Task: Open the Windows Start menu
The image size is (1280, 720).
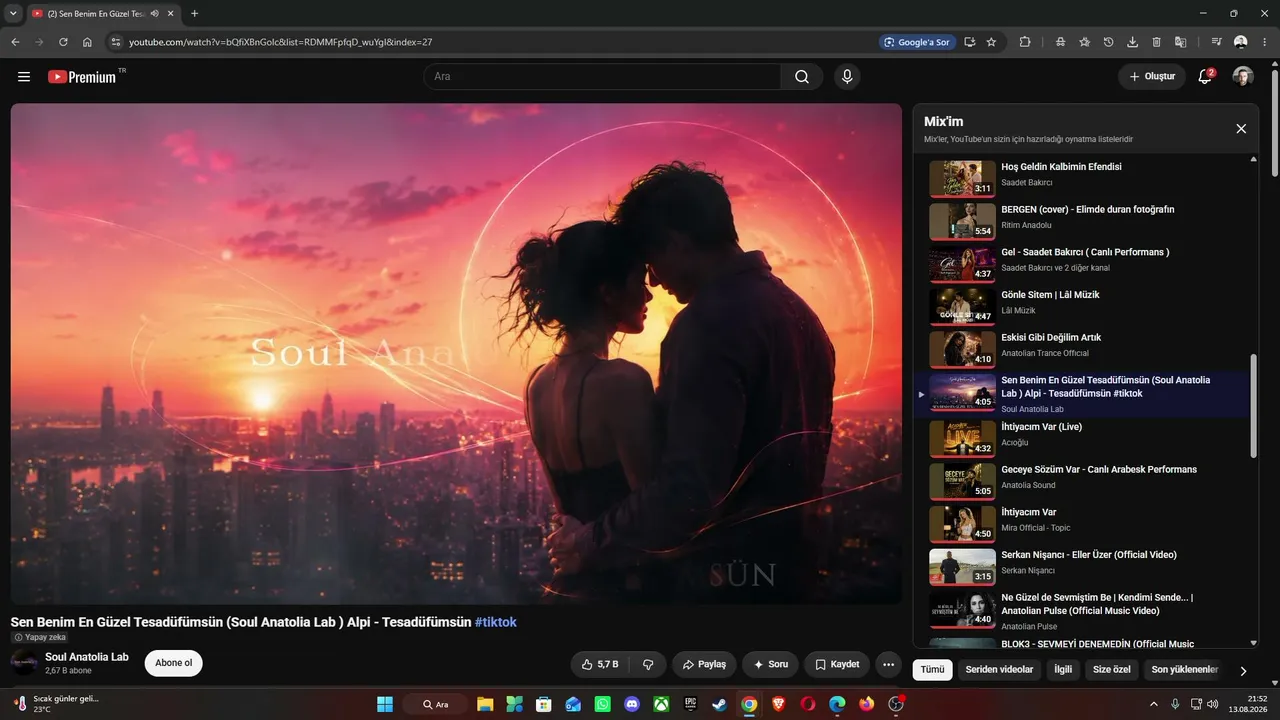Action: (x=385, y=704)
